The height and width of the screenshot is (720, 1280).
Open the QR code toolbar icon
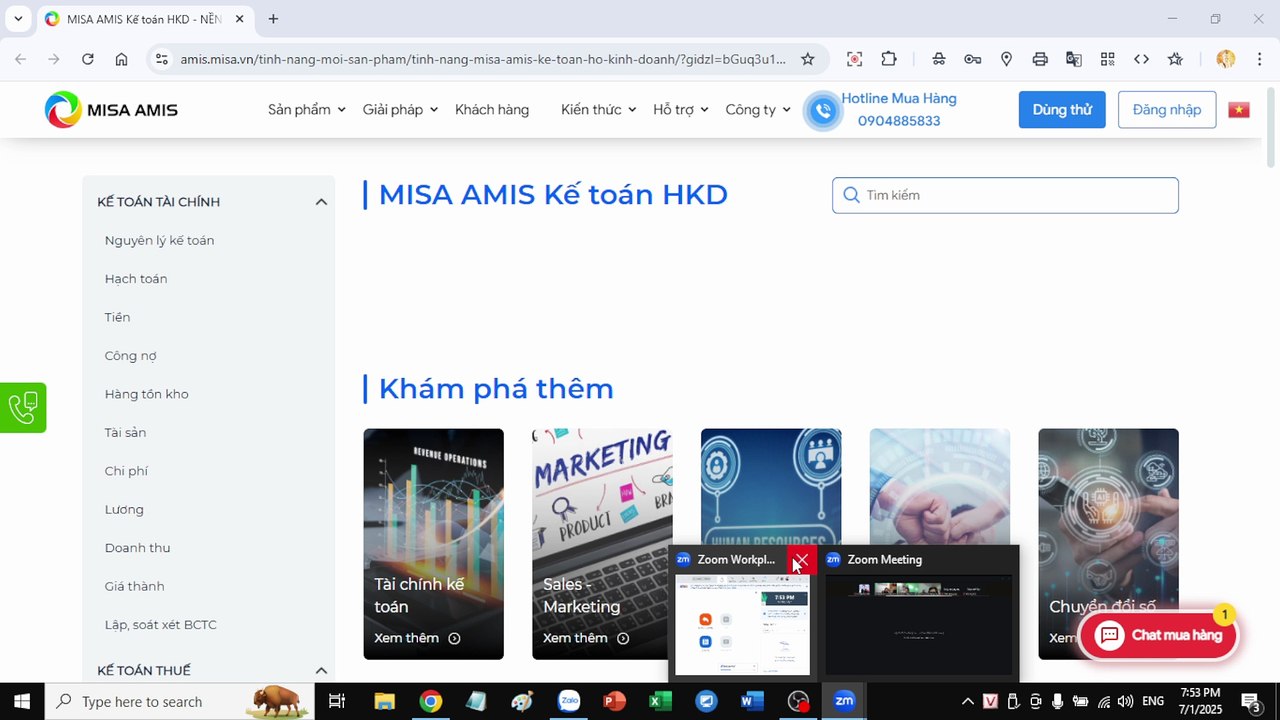point(1107,59)
